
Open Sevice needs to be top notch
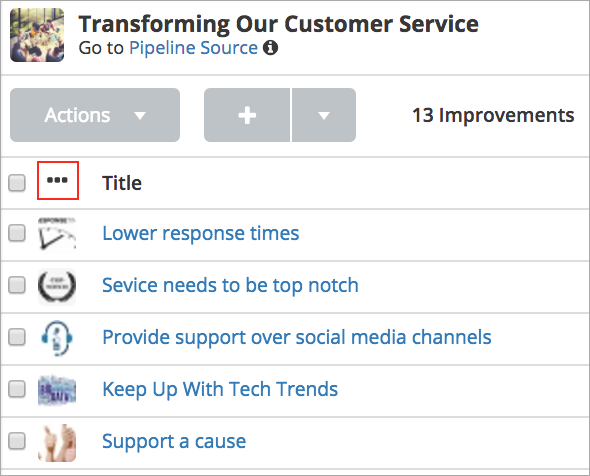(230, 285)
